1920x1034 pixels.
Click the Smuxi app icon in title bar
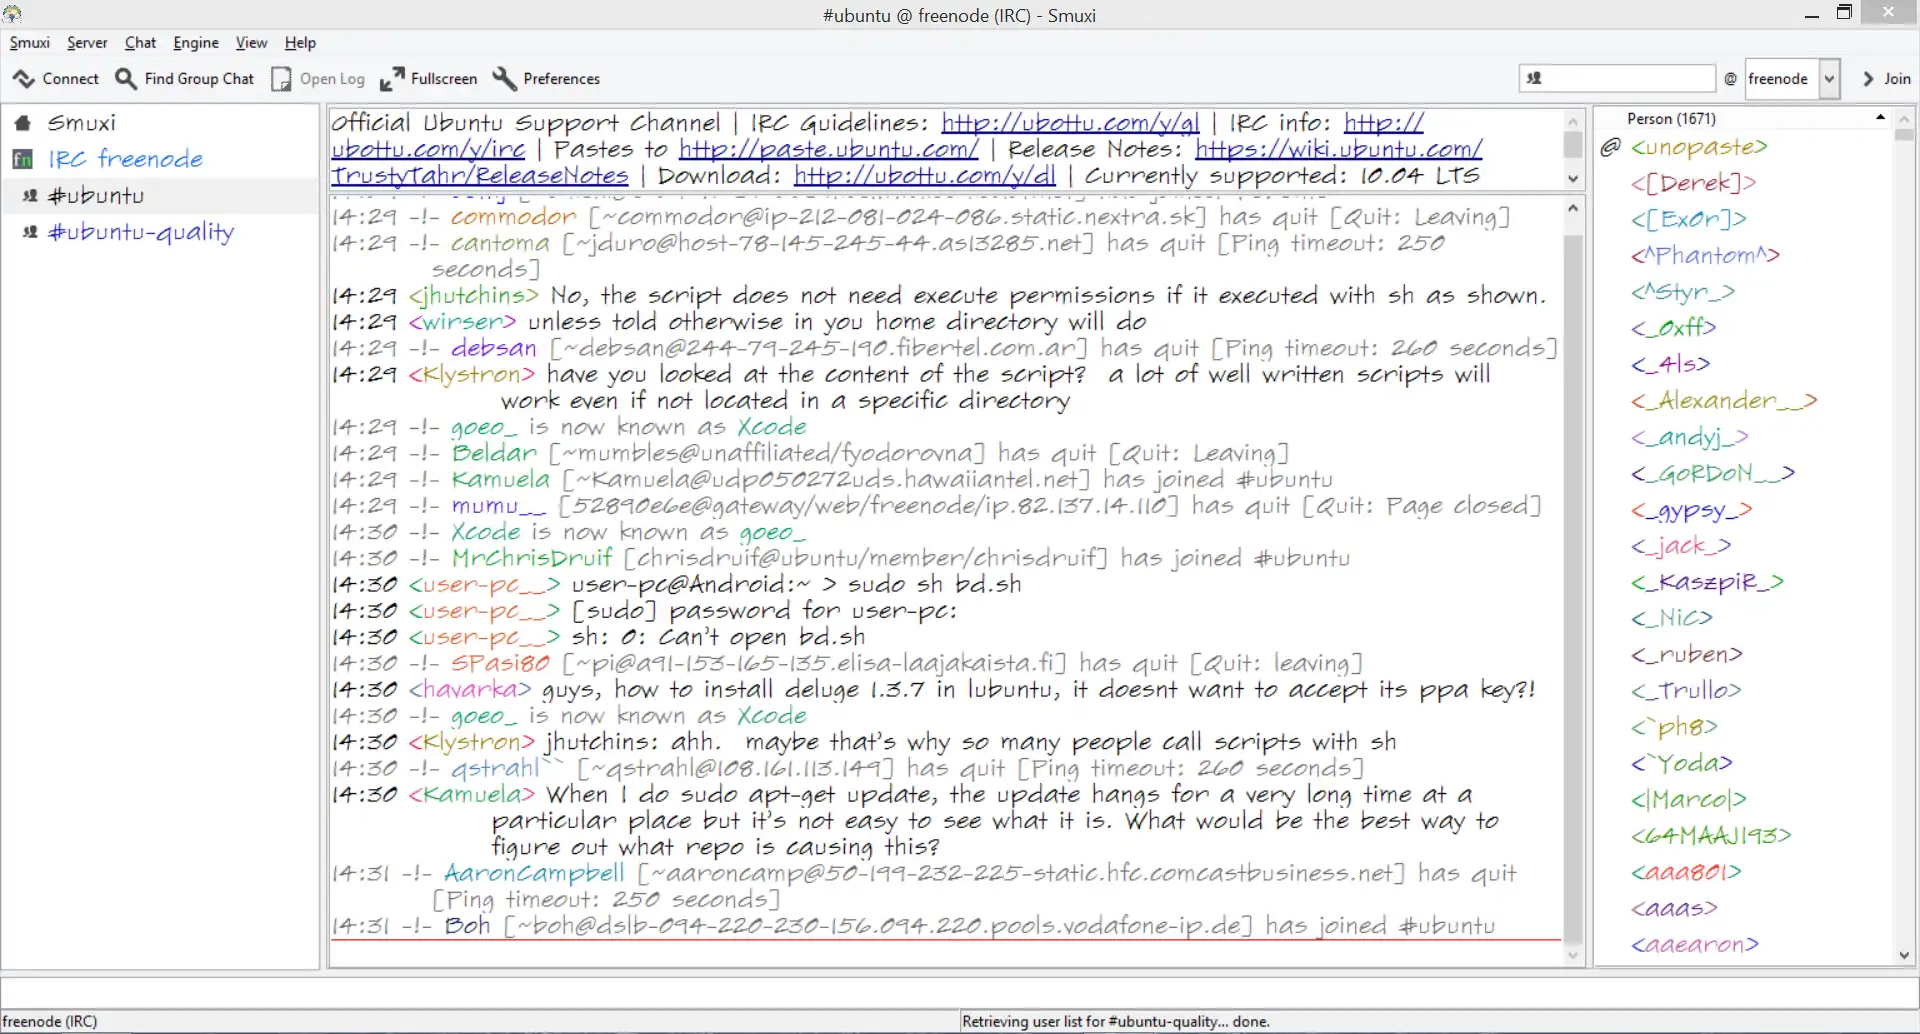[x=12, y=14]
